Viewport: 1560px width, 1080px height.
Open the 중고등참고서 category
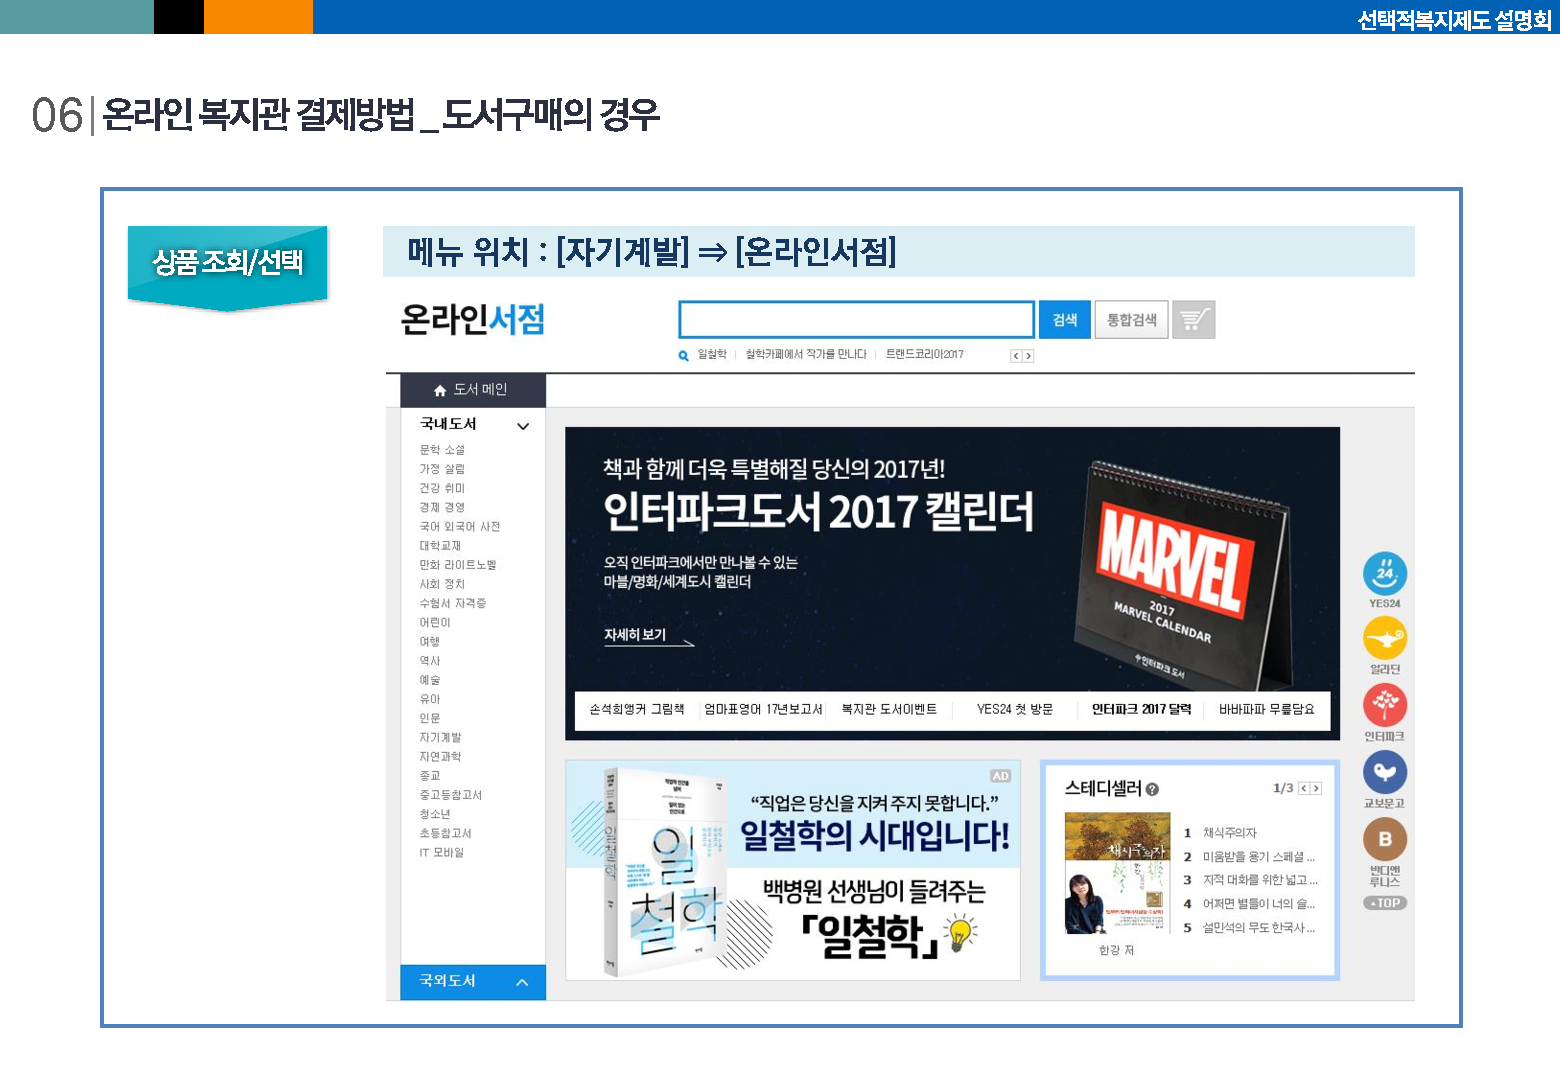click(451, 795)
